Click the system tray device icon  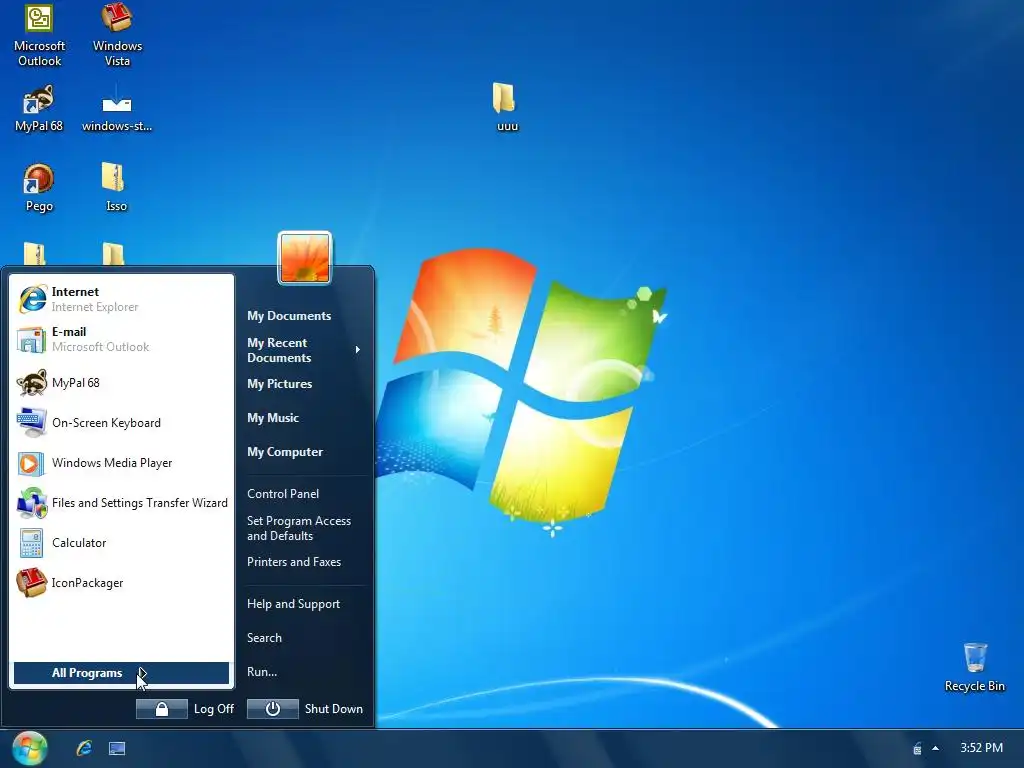click(x=918, y=748)
